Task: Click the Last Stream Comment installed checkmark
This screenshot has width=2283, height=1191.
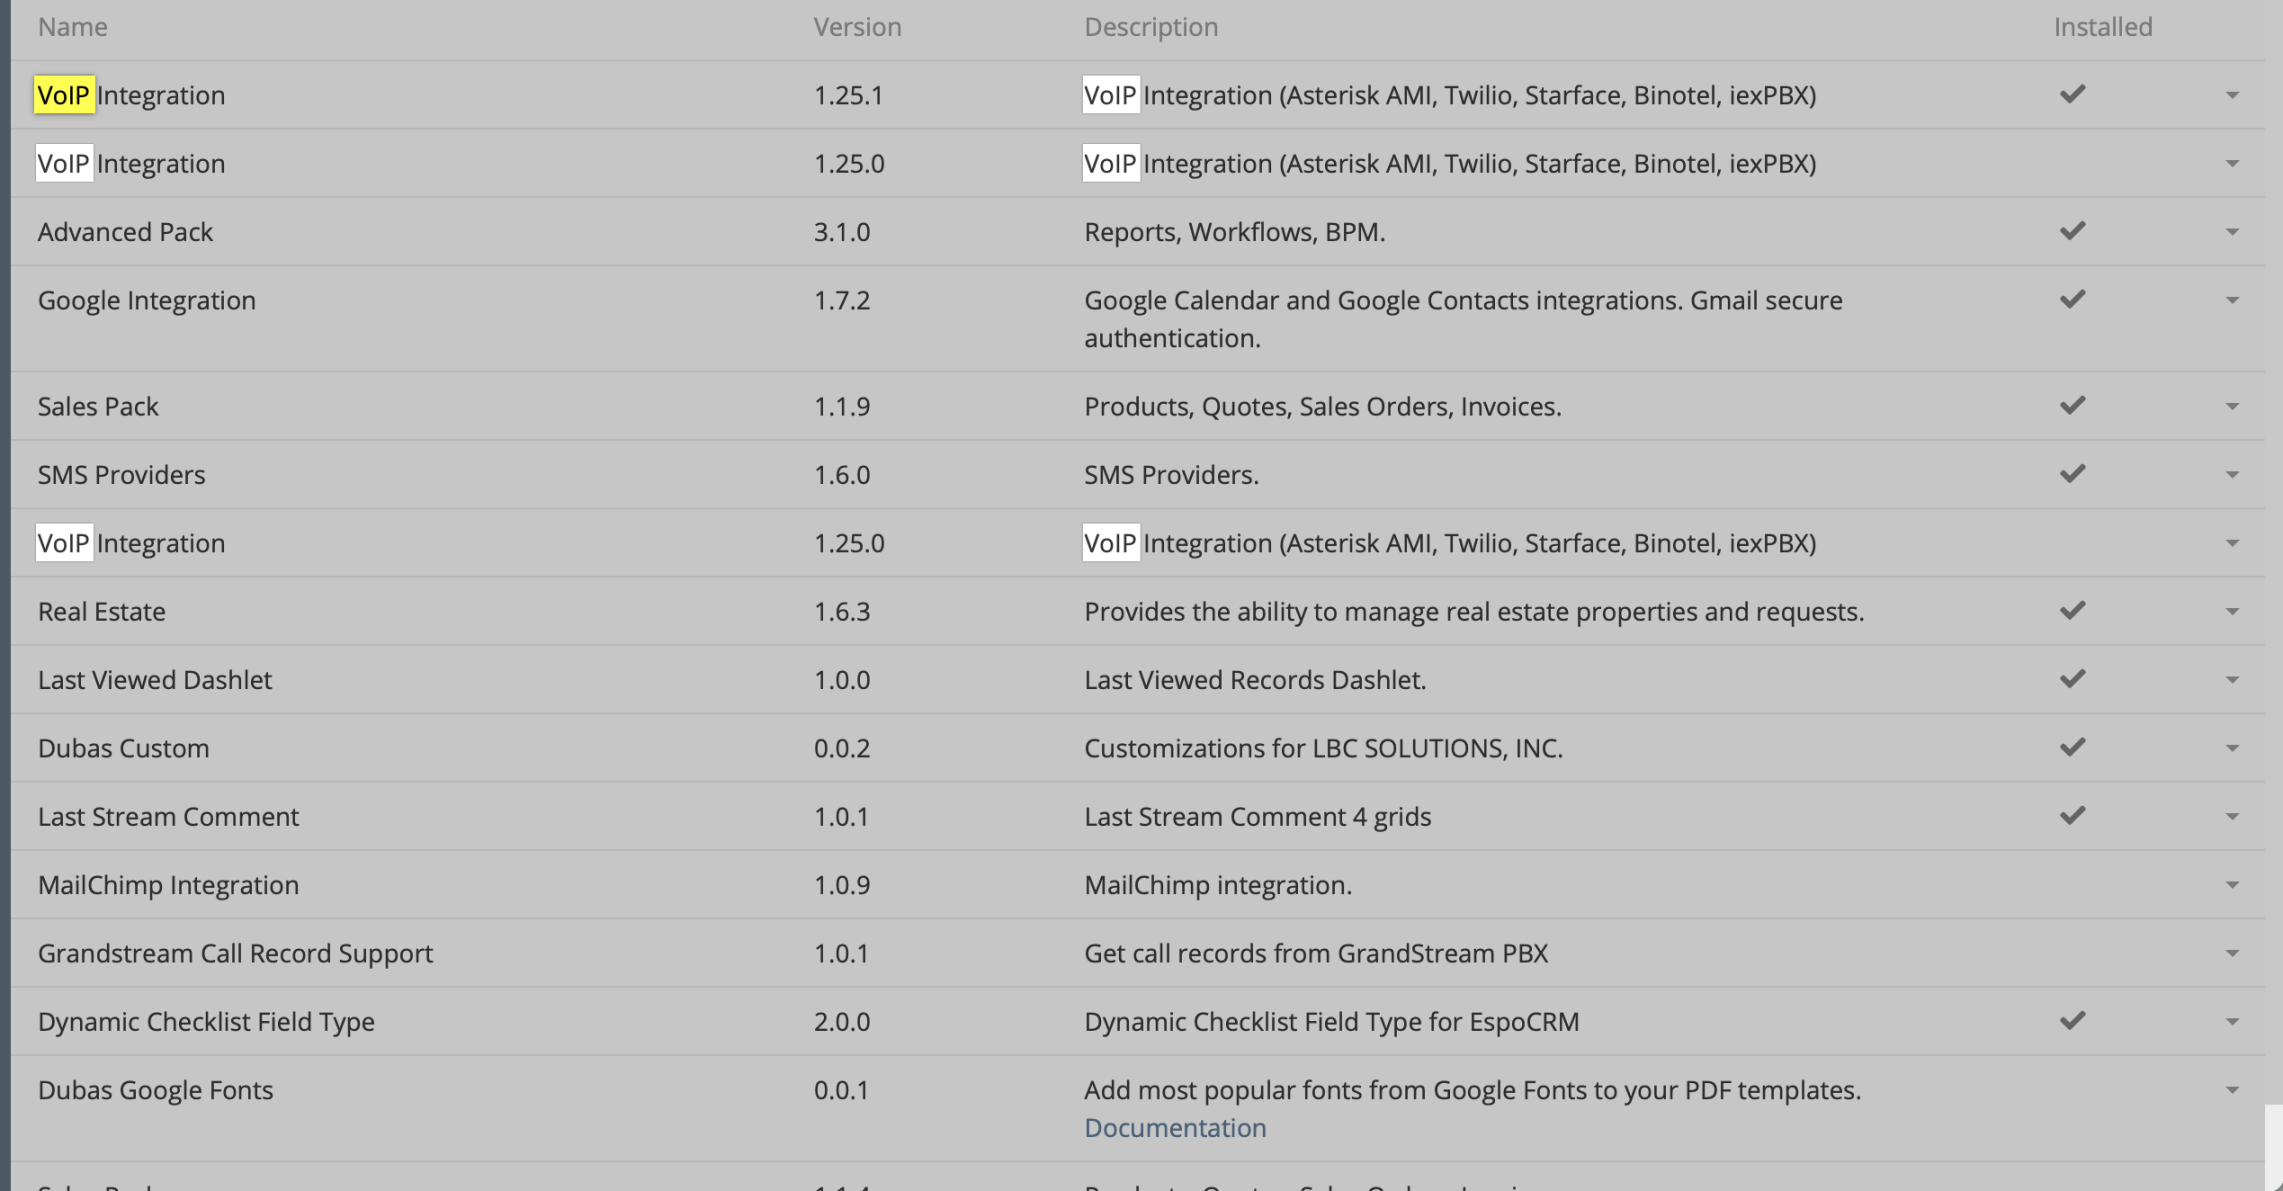Action: tap(2072, 815)
